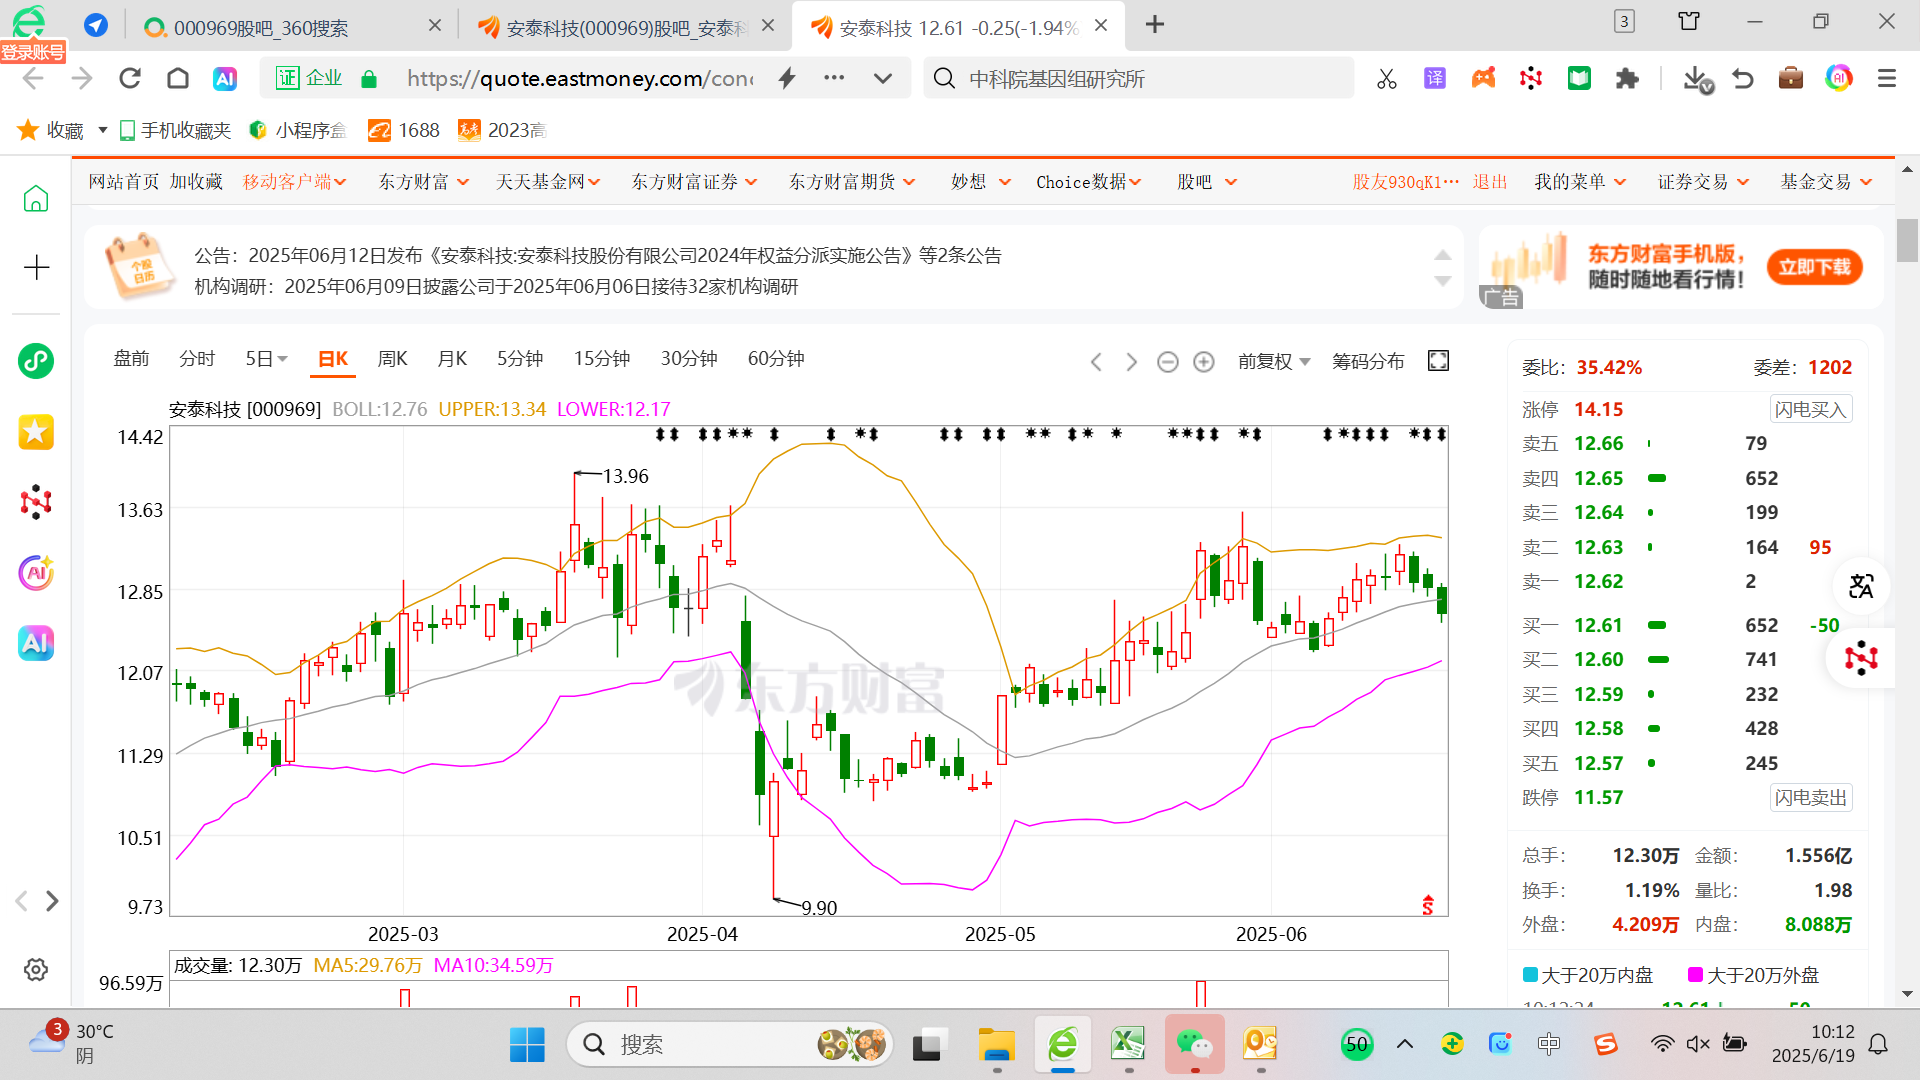Expand the 证券交易 dropdown

(1704, 182)
